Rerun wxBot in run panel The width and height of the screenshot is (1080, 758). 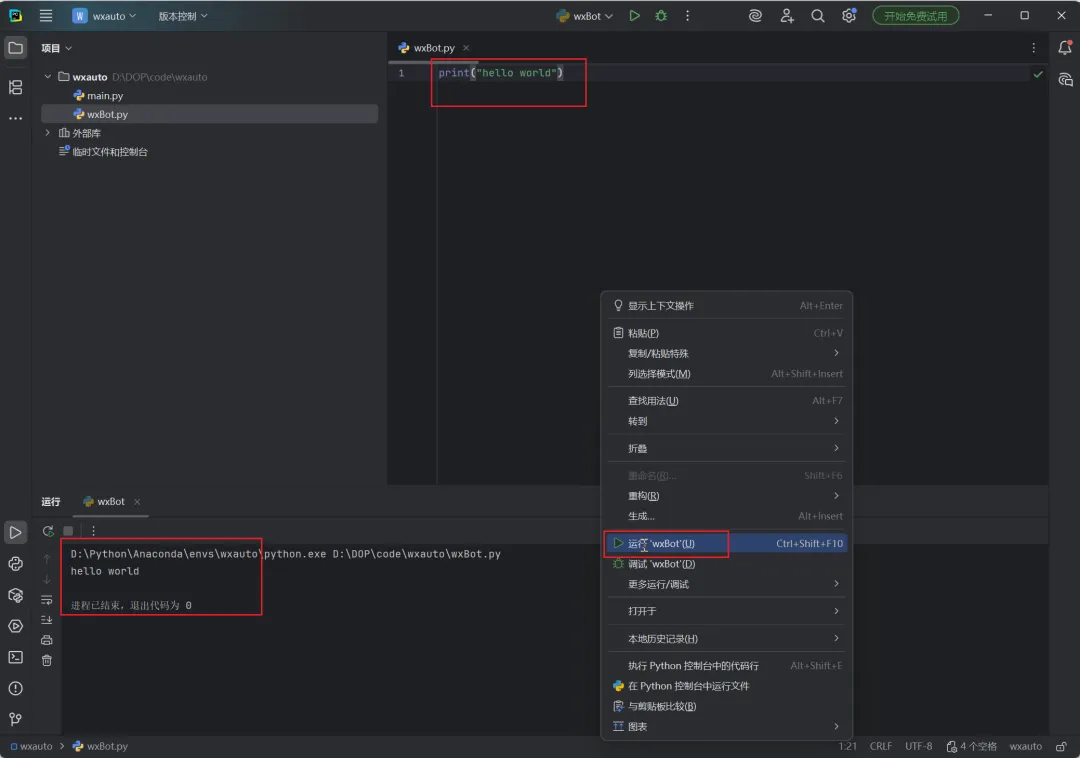(48, 531)
